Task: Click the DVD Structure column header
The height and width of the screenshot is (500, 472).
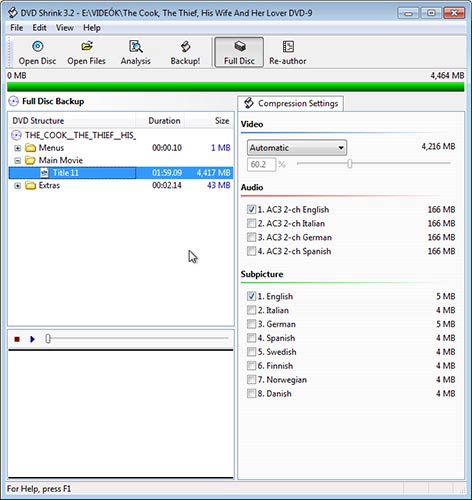Action: (x=72, y=121)
